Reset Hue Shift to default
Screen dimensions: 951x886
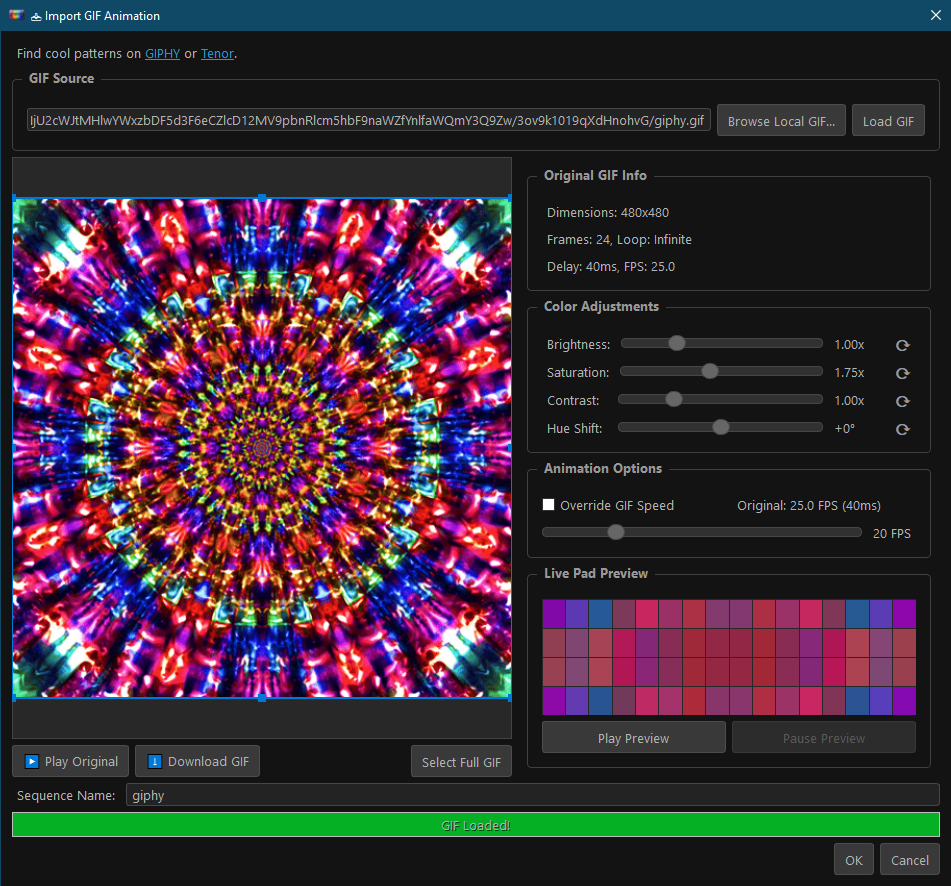click(x=902, y=429)
